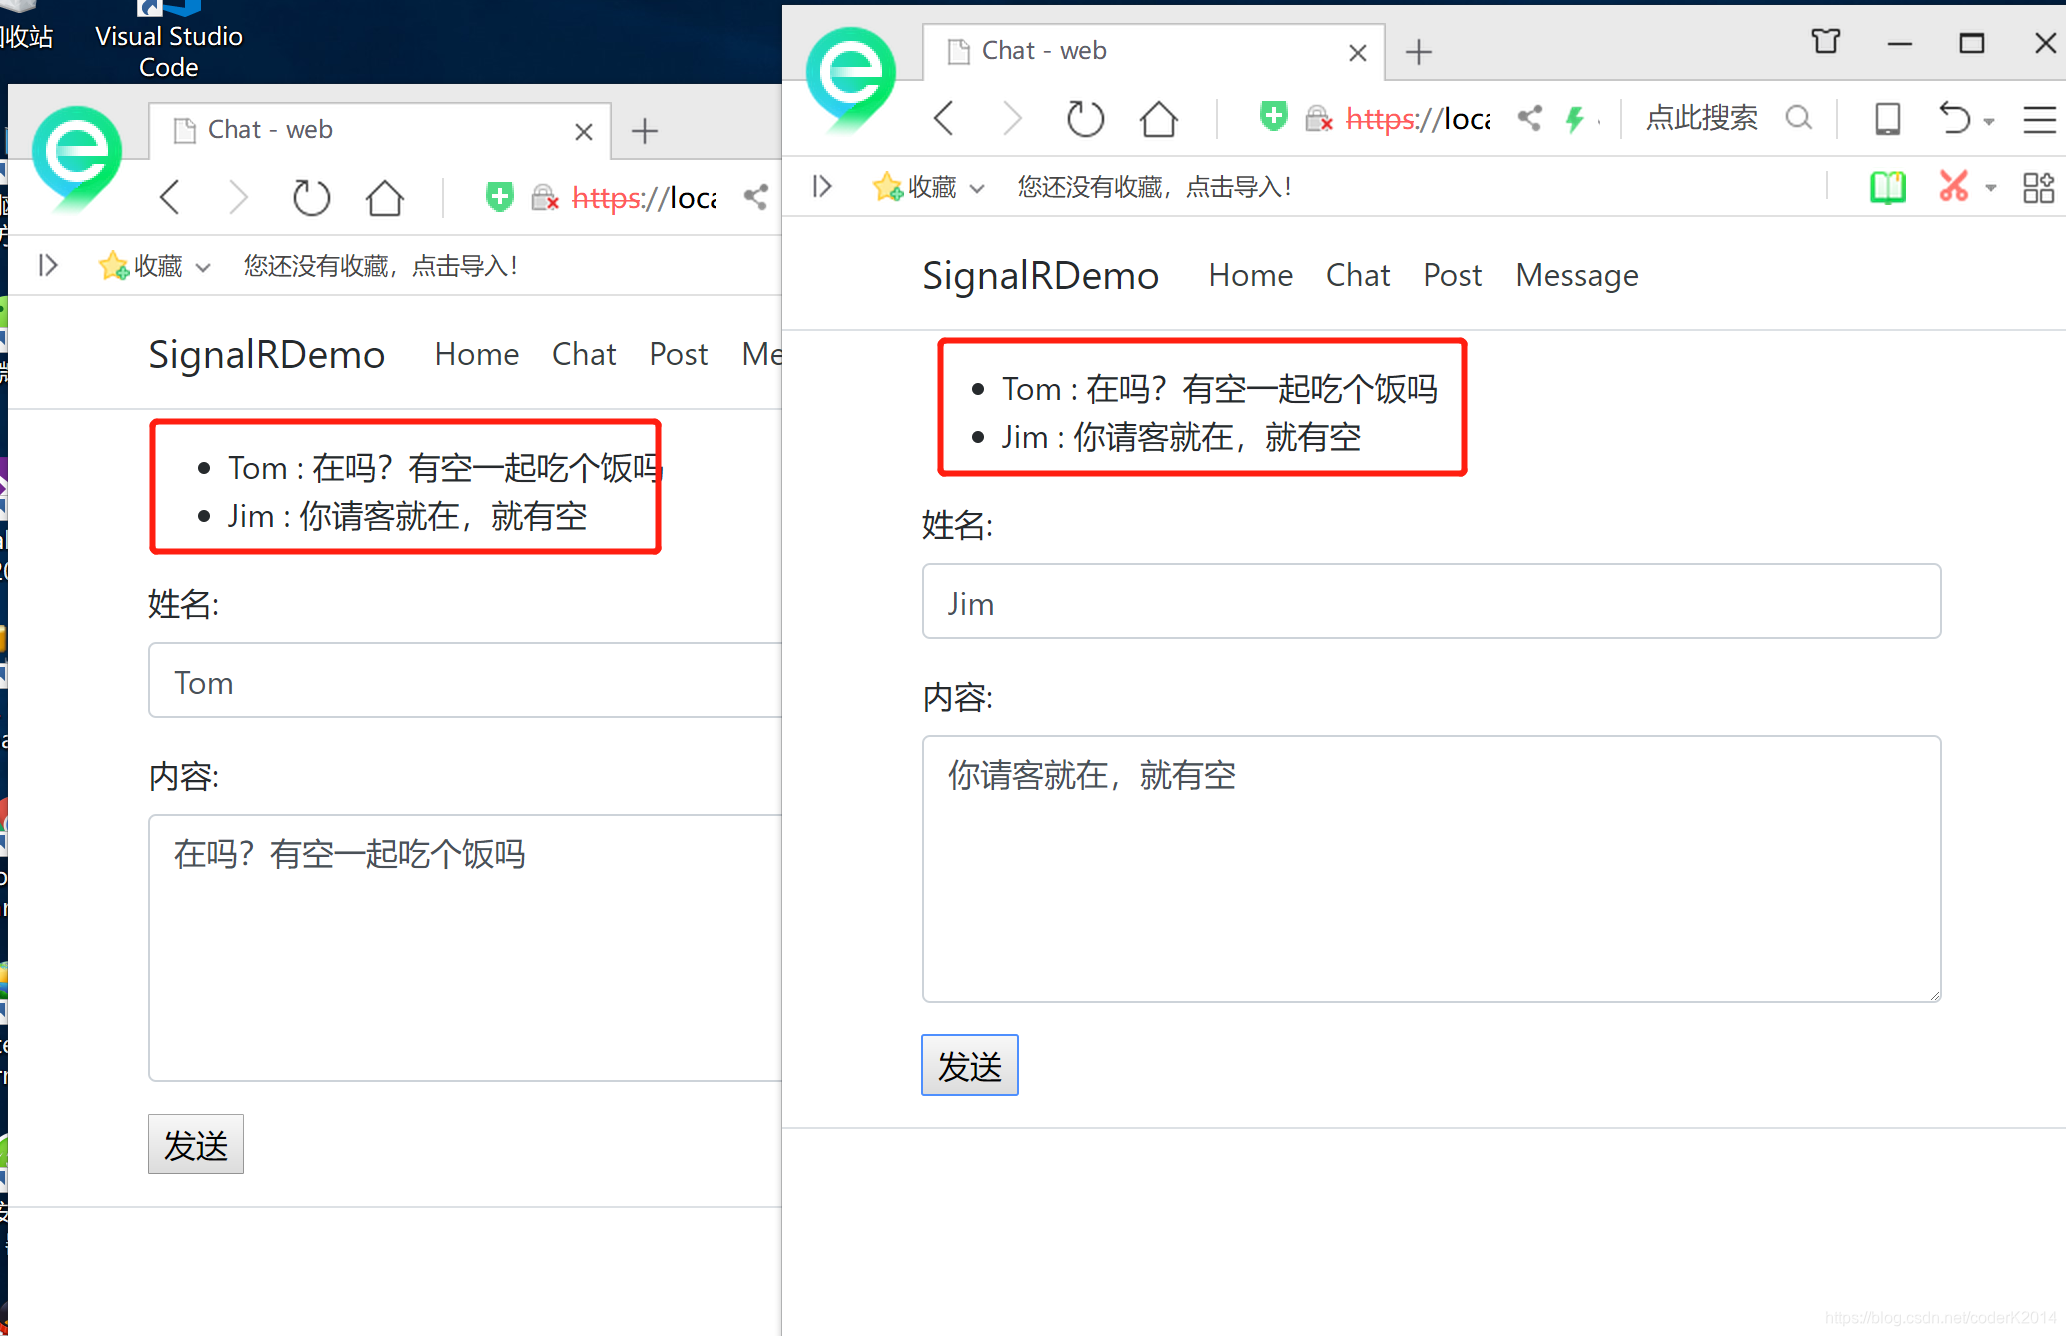Click the search magnifier icon
The width and height of the screenshot is (2066, 1336).
pyautogui.click(x=1798, y=118)
